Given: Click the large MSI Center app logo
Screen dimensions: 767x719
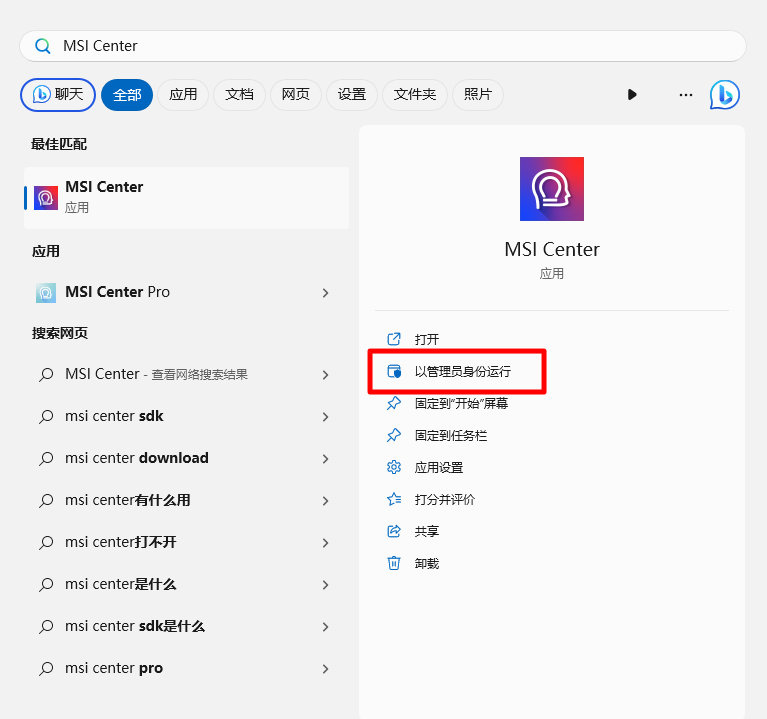Looking at the screenshot, I should (551, 189).
